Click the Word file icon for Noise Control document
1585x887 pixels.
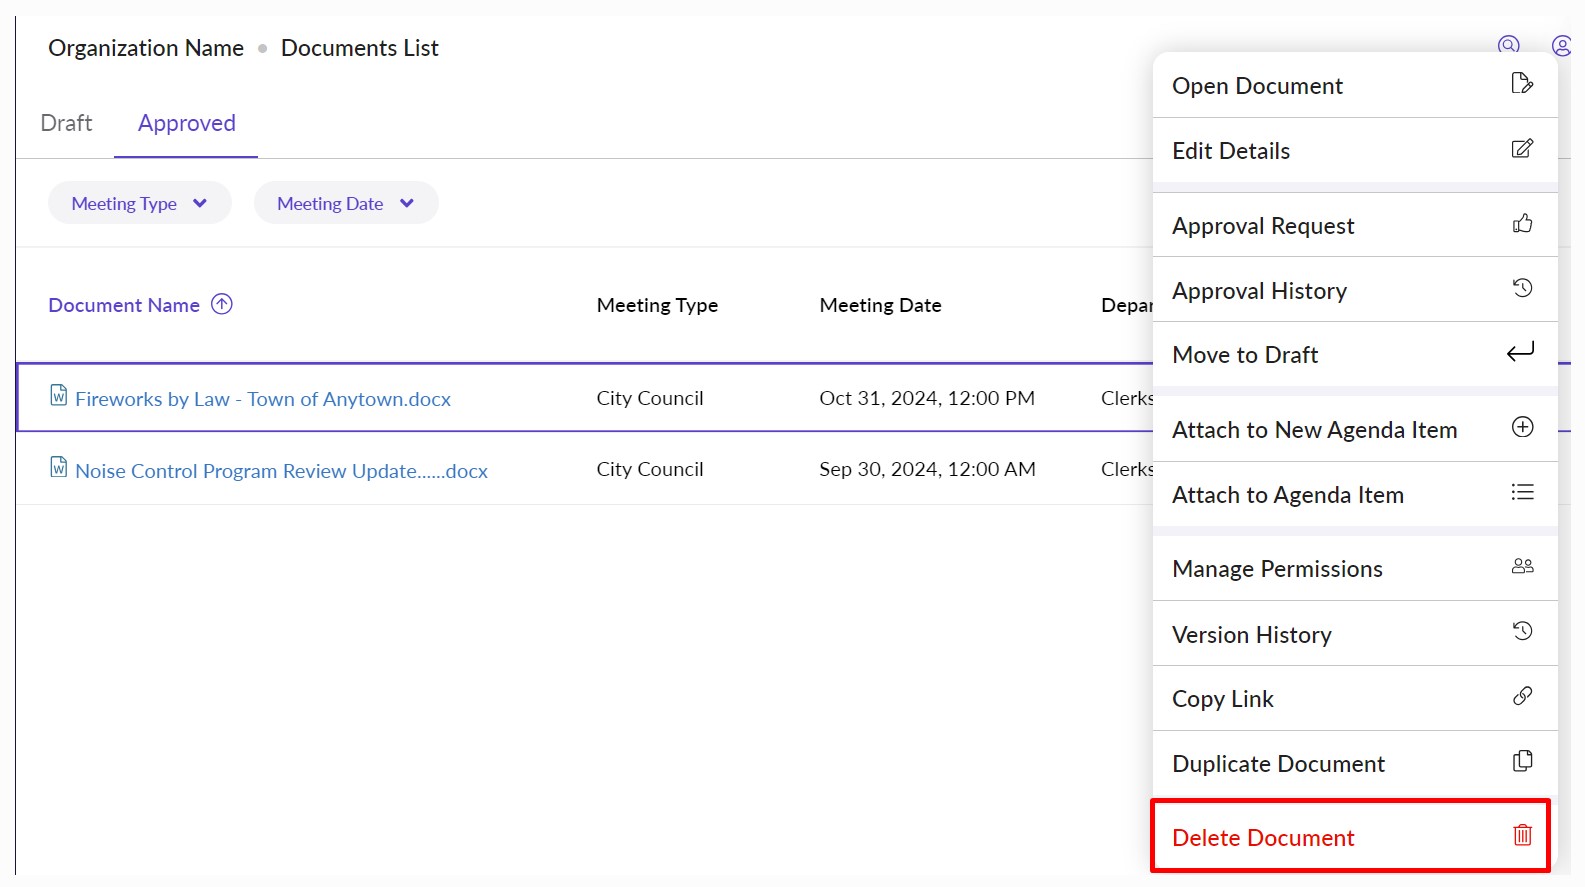click(59, 468)
